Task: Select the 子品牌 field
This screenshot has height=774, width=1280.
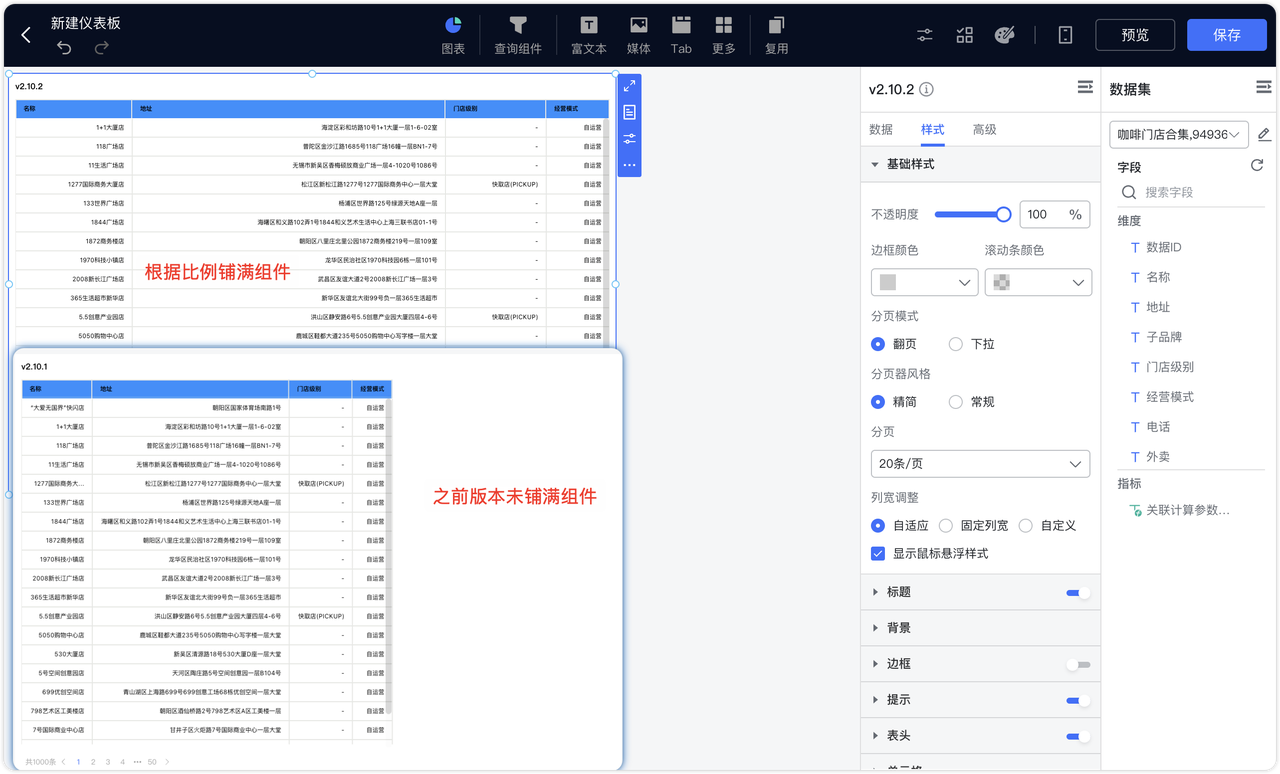Action: [x=1163, y=337]
